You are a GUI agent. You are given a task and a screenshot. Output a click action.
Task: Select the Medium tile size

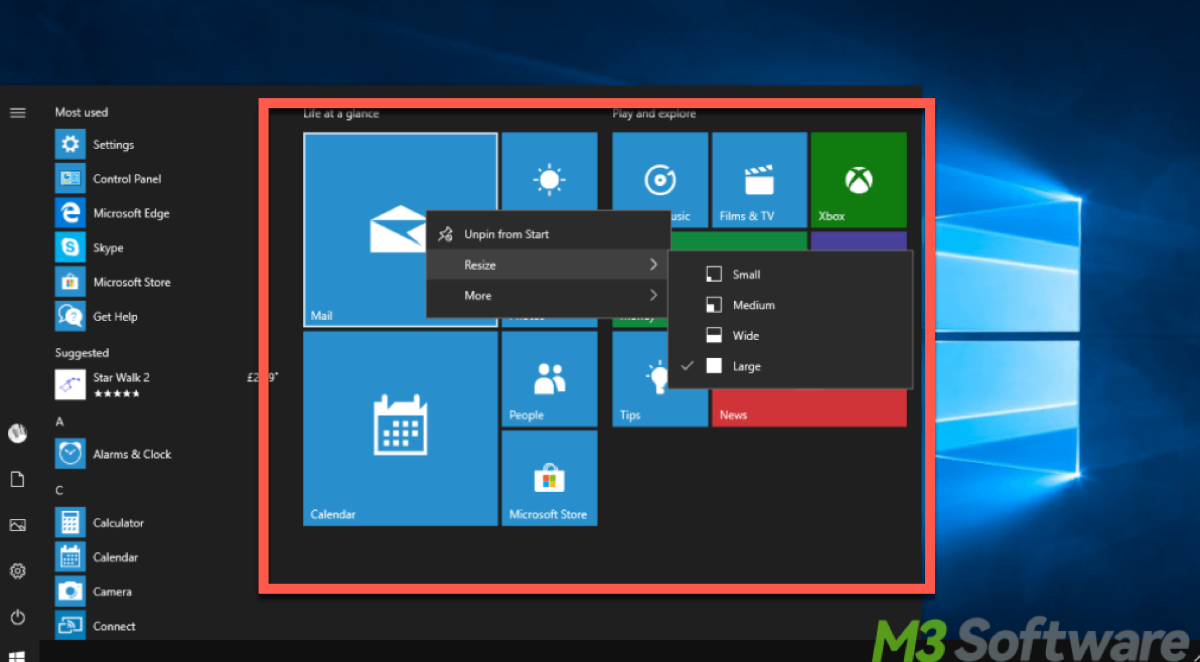pos(790,305)
